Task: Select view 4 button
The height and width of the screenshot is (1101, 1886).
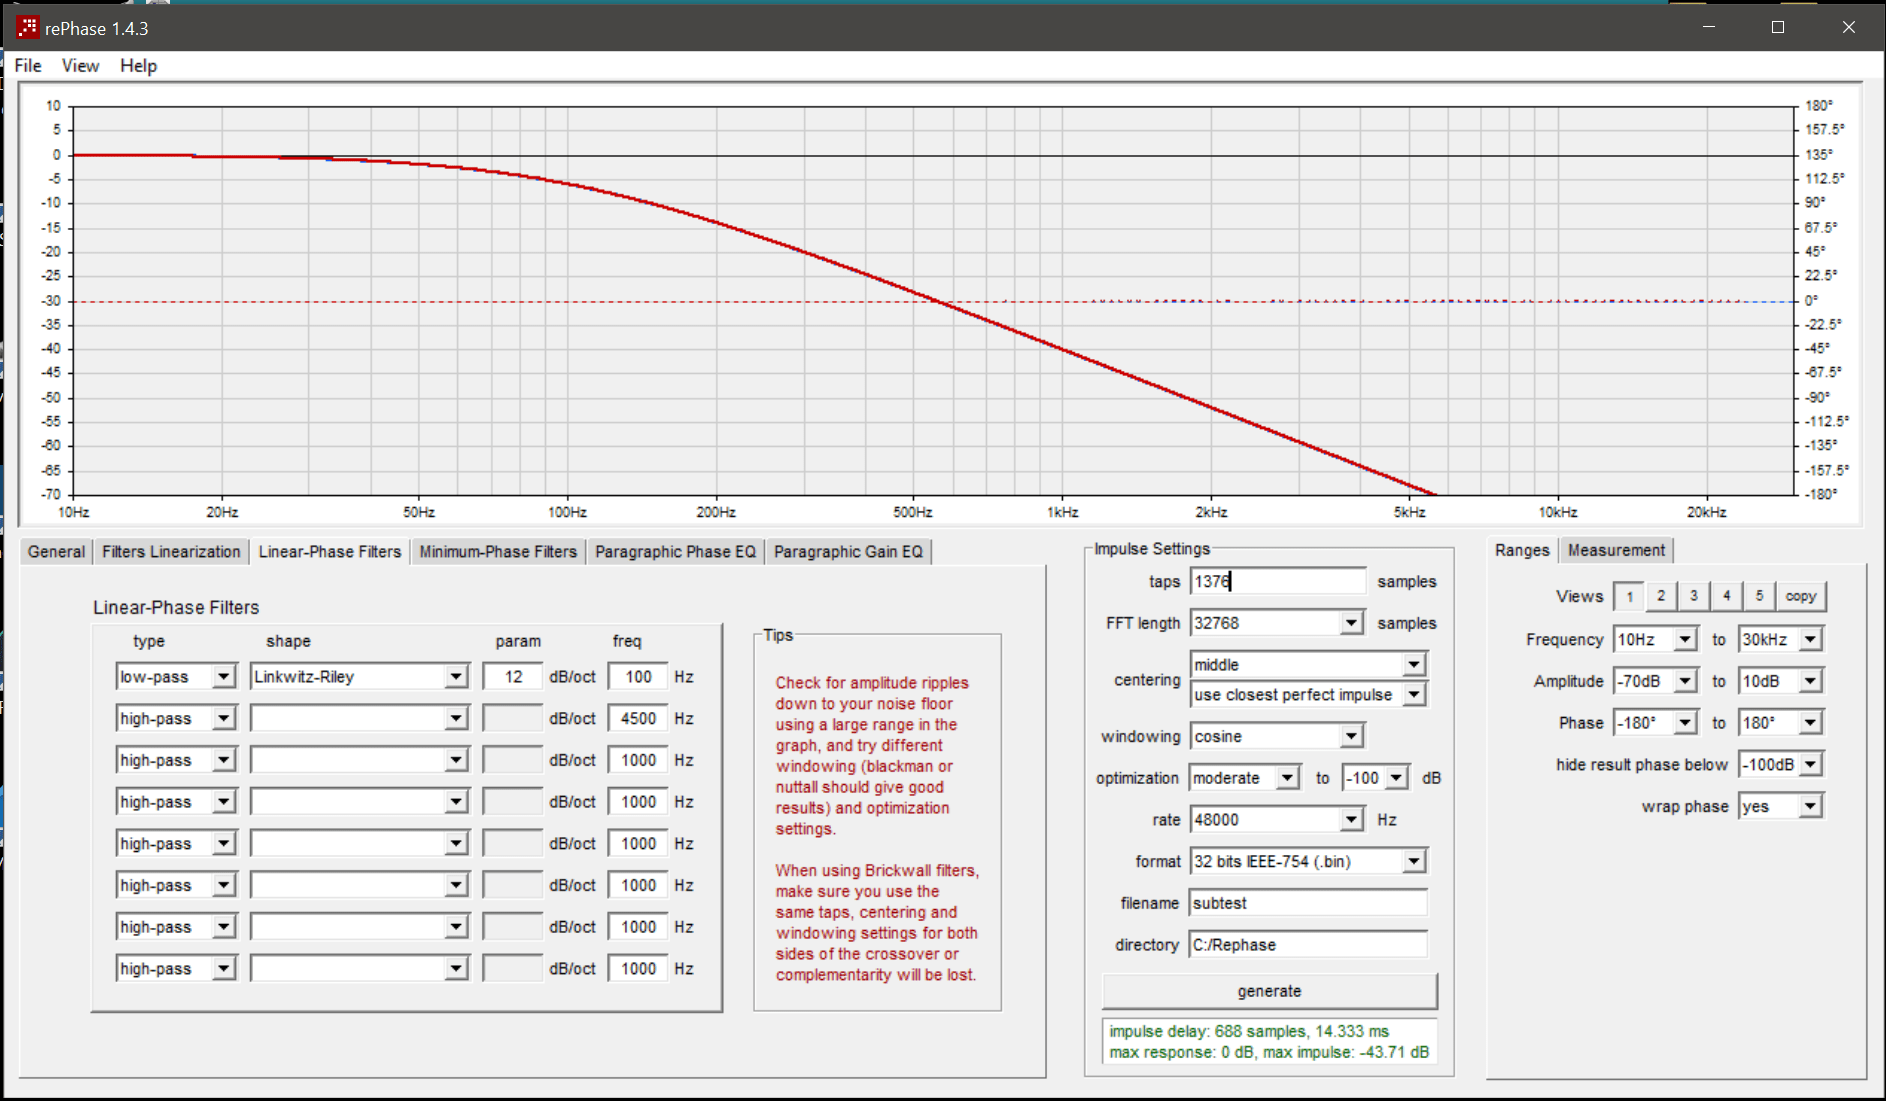Action: [1726, 596]
